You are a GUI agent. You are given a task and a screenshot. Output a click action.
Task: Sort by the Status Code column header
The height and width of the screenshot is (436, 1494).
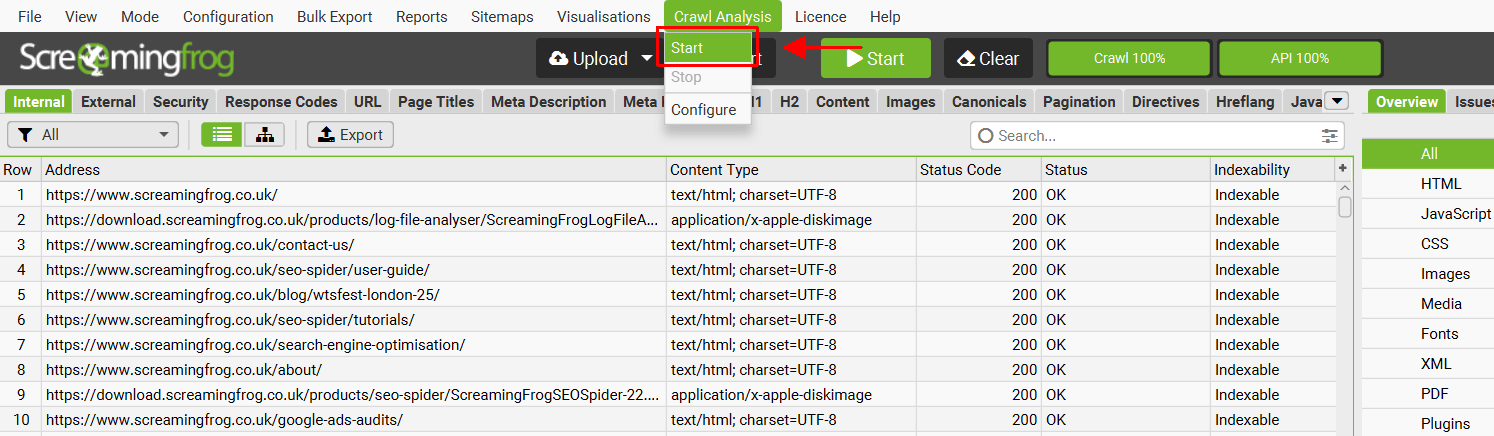(978, 170)
